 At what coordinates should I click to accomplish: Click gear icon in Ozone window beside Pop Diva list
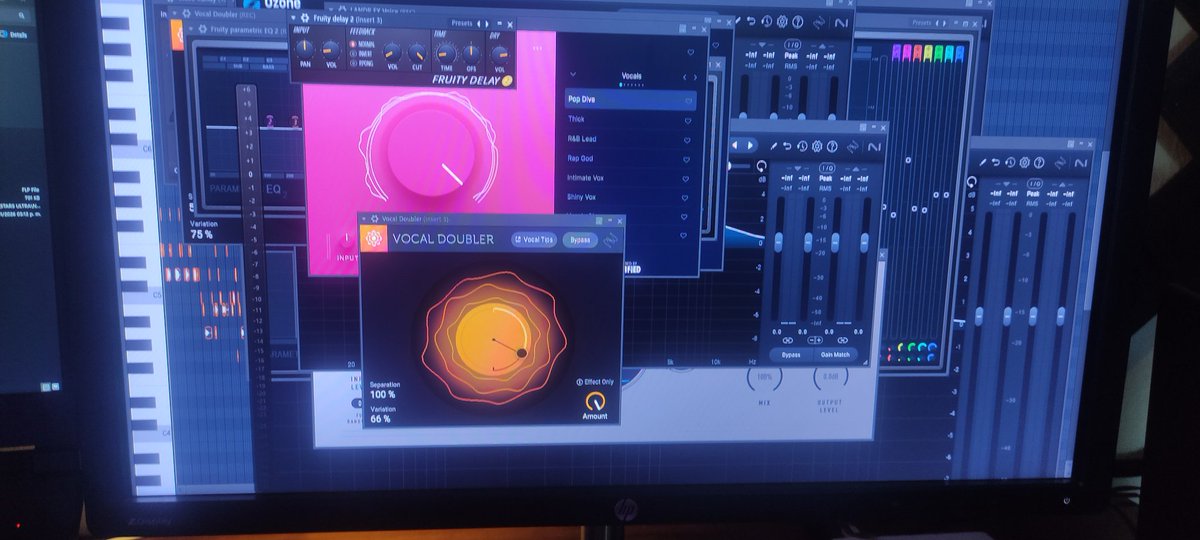click(782, 21)
